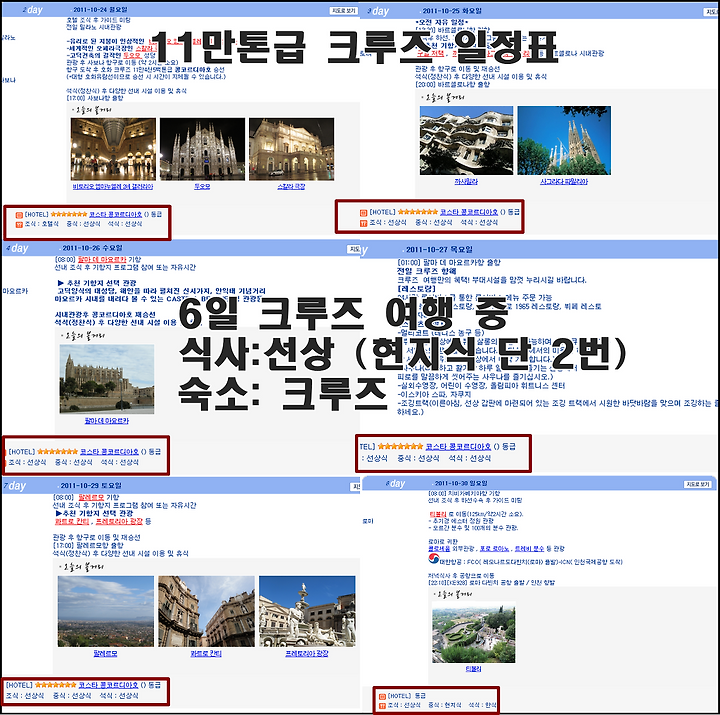Click the meal icon in the 2011-10-25 panel
Viewport: 720px width, 715px height.
tap(363, 223)
